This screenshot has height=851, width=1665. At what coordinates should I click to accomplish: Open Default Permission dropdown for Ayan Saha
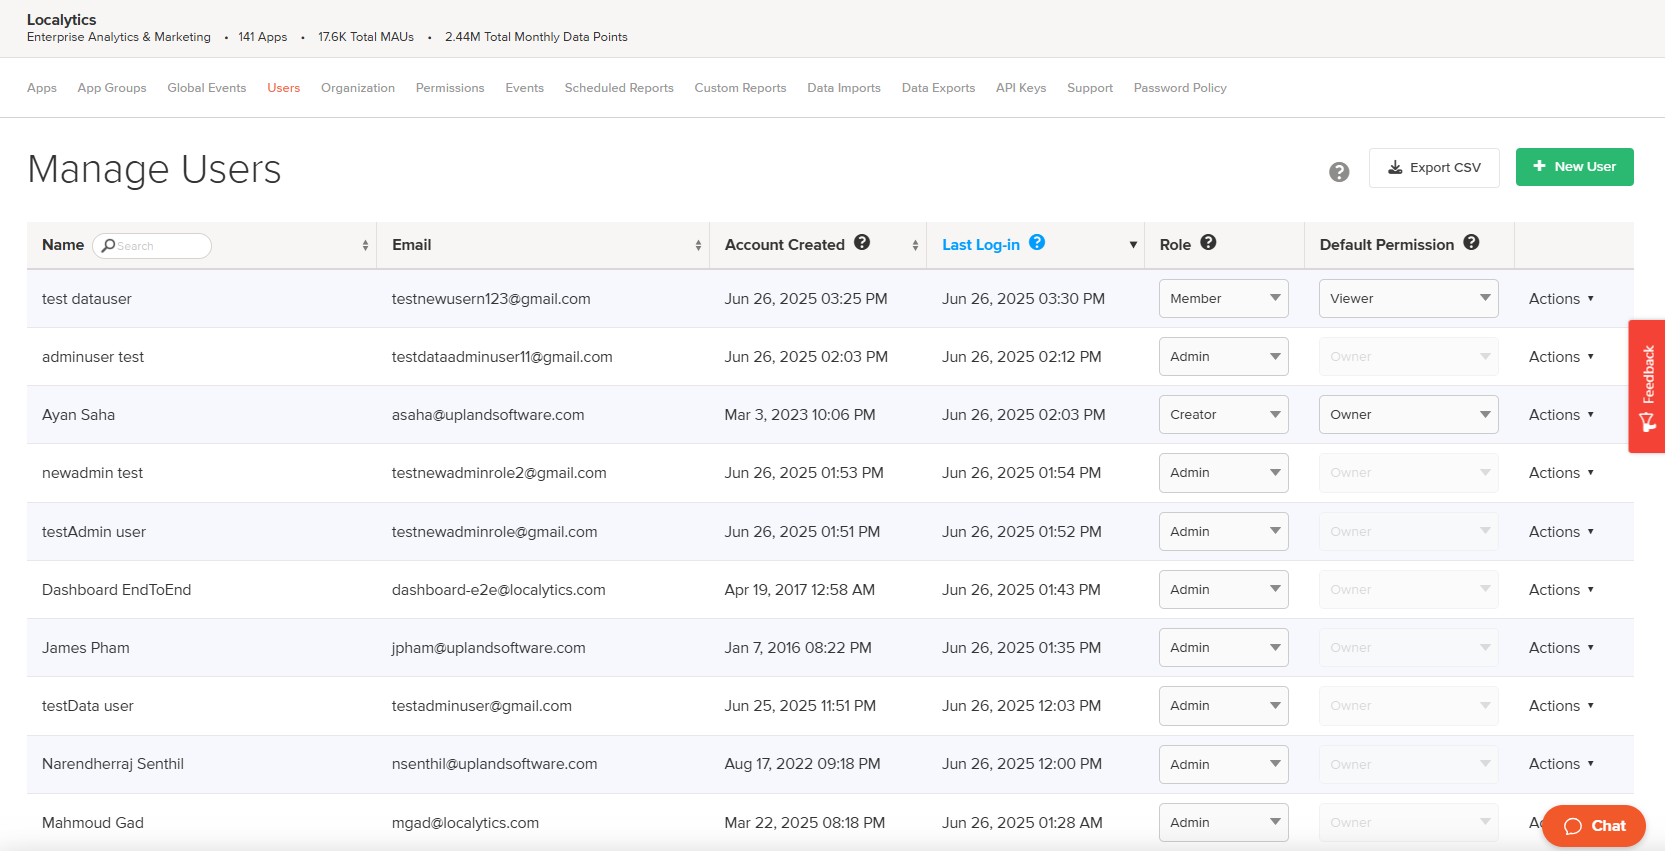tap(1408, 415)
